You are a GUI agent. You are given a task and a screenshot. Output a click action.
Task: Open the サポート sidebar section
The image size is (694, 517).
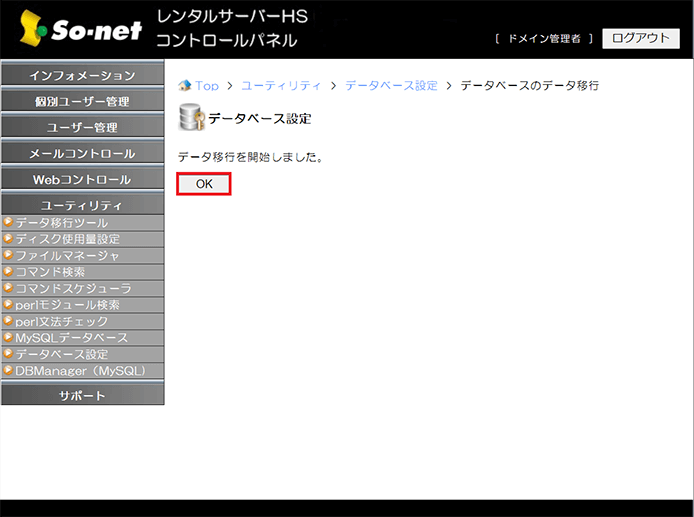click(x=82, y=396)
